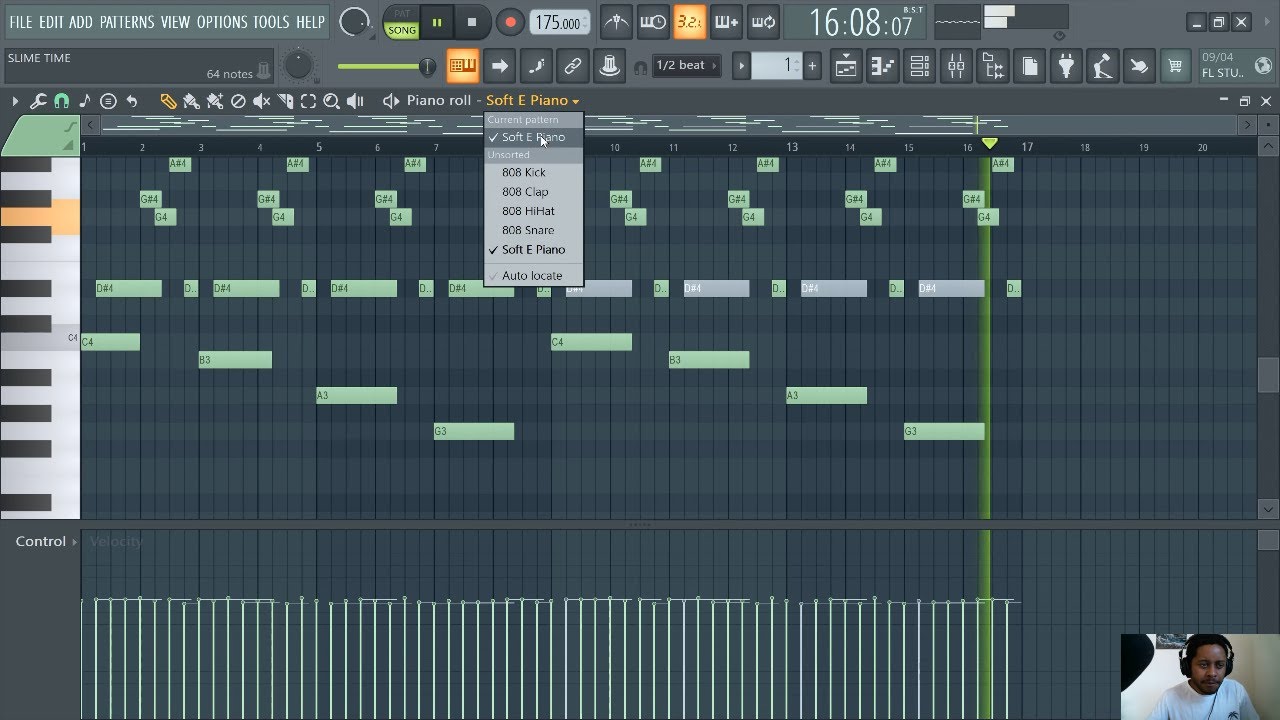Toggle the magnet snap icon in piano roll
The height and width of the screenshot is (720, 1280).
coord(61,101)
